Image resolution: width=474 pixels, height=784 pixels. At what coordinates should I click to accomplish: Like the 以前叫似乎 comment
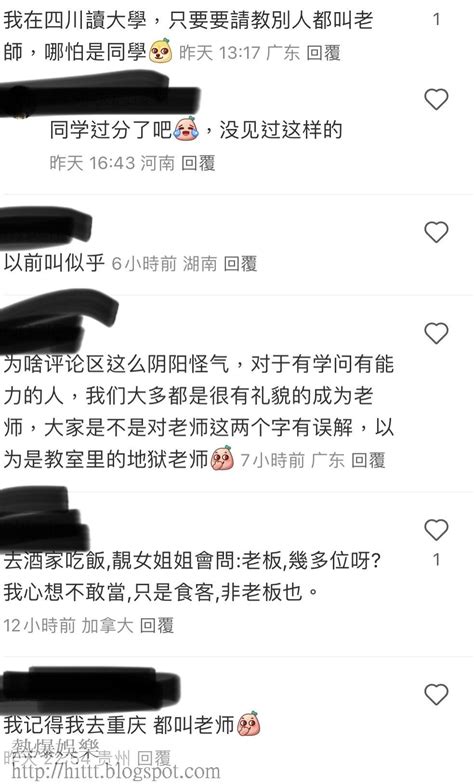[x=436, y=232]
